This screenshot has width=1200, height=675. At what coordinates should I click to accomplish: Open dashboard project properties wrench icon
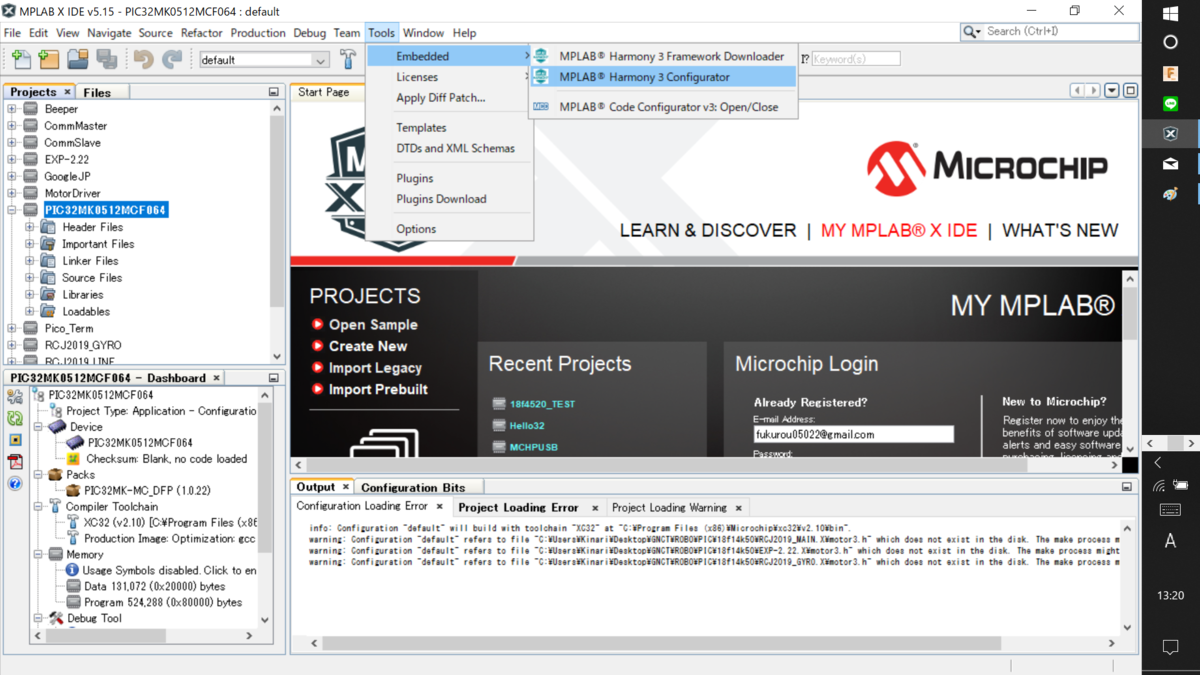[15, 397]
